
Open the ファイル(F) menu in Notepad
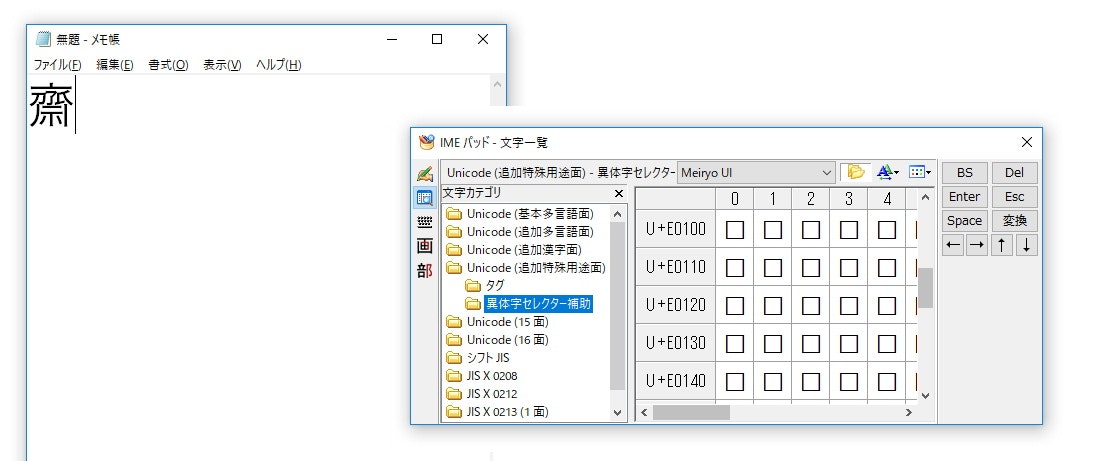(58, 65)
